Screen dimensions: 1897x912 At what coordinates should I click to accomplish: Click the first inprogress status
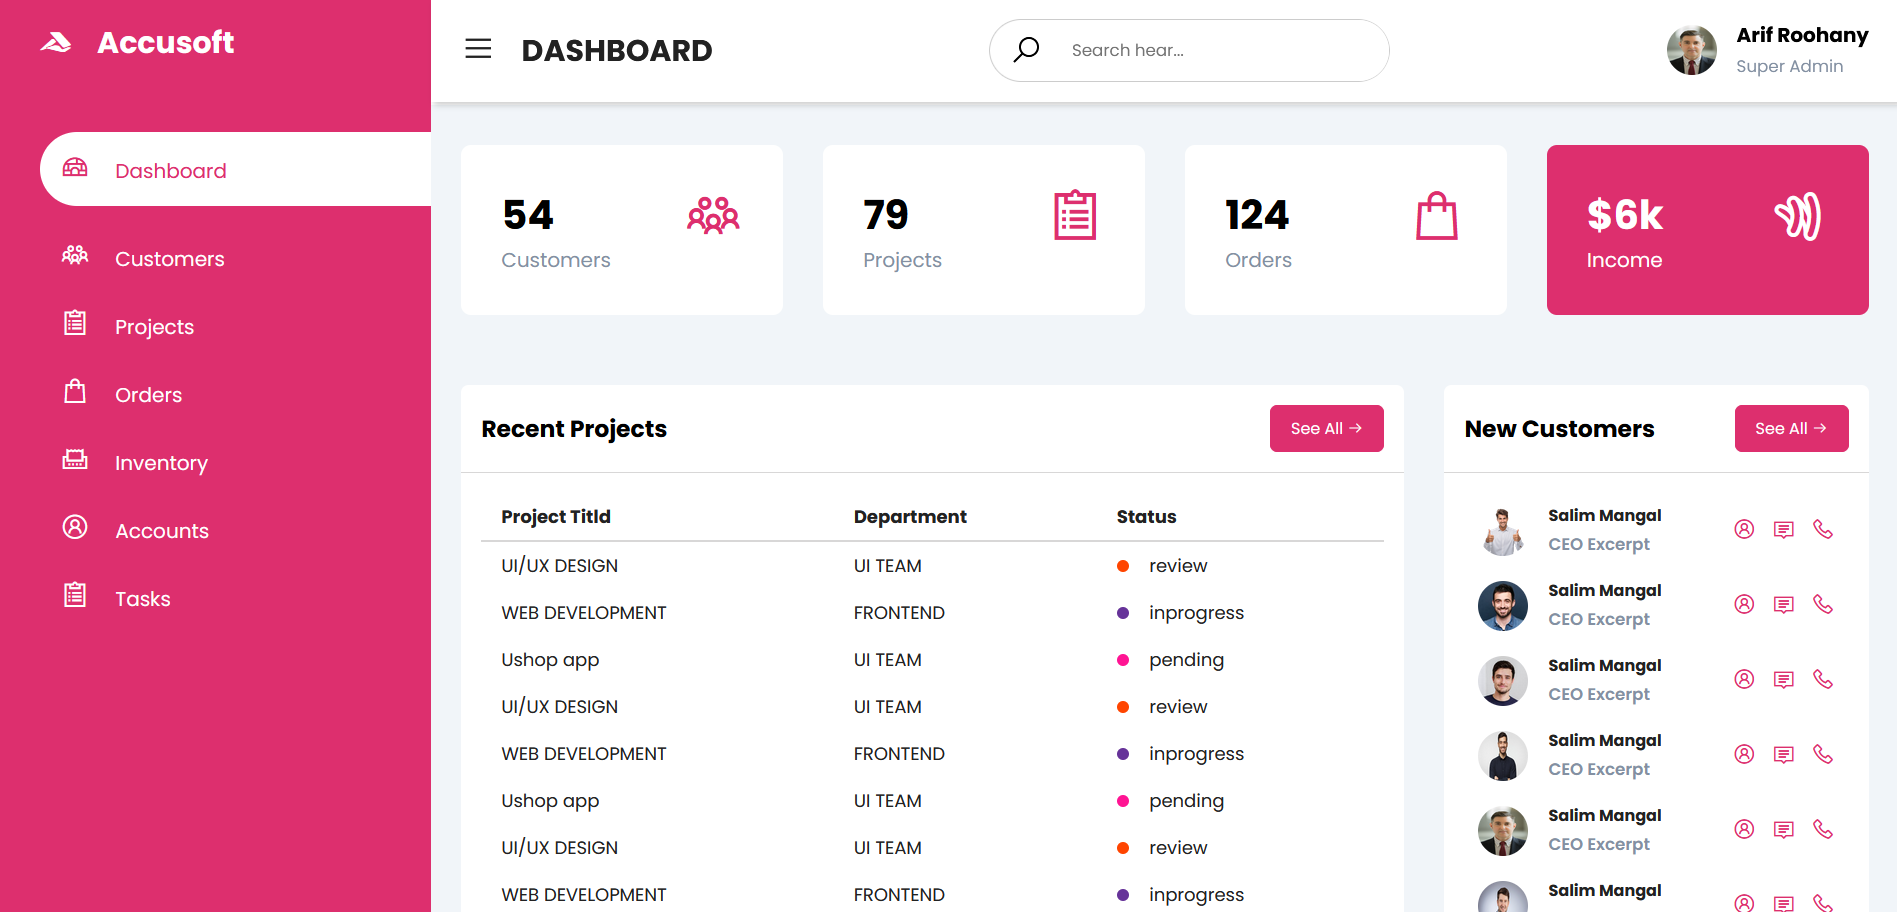[x=1196, y=613]
